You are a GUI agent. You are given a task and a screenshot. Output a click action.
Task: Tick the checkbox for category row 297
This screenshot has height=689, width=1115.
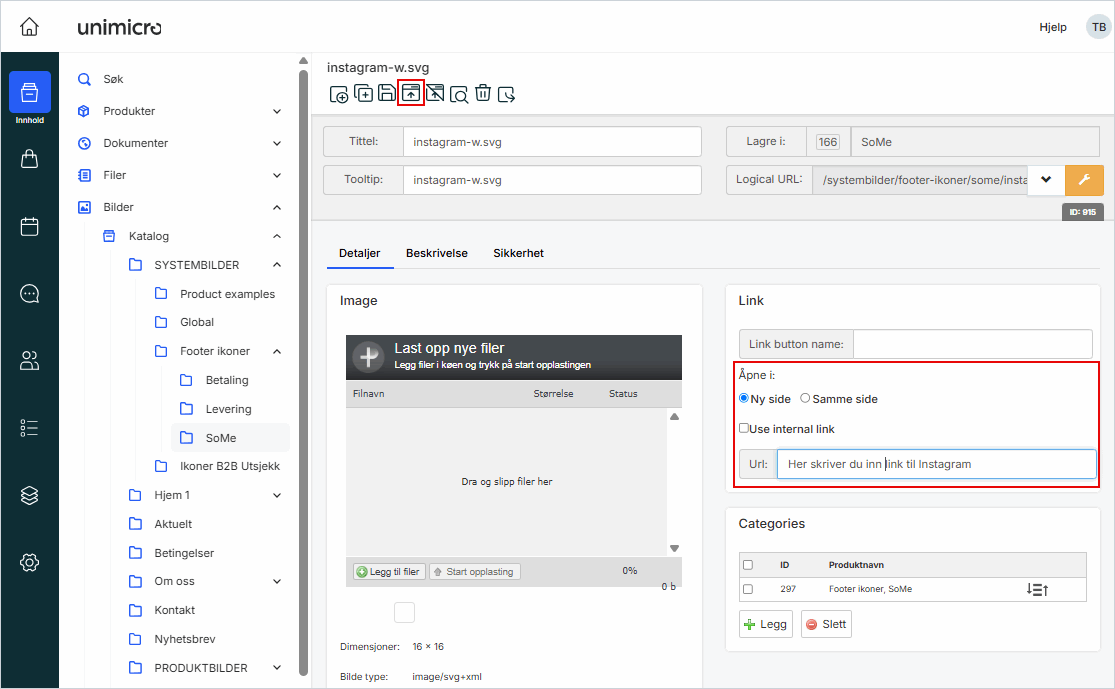(x=748, y=590)
